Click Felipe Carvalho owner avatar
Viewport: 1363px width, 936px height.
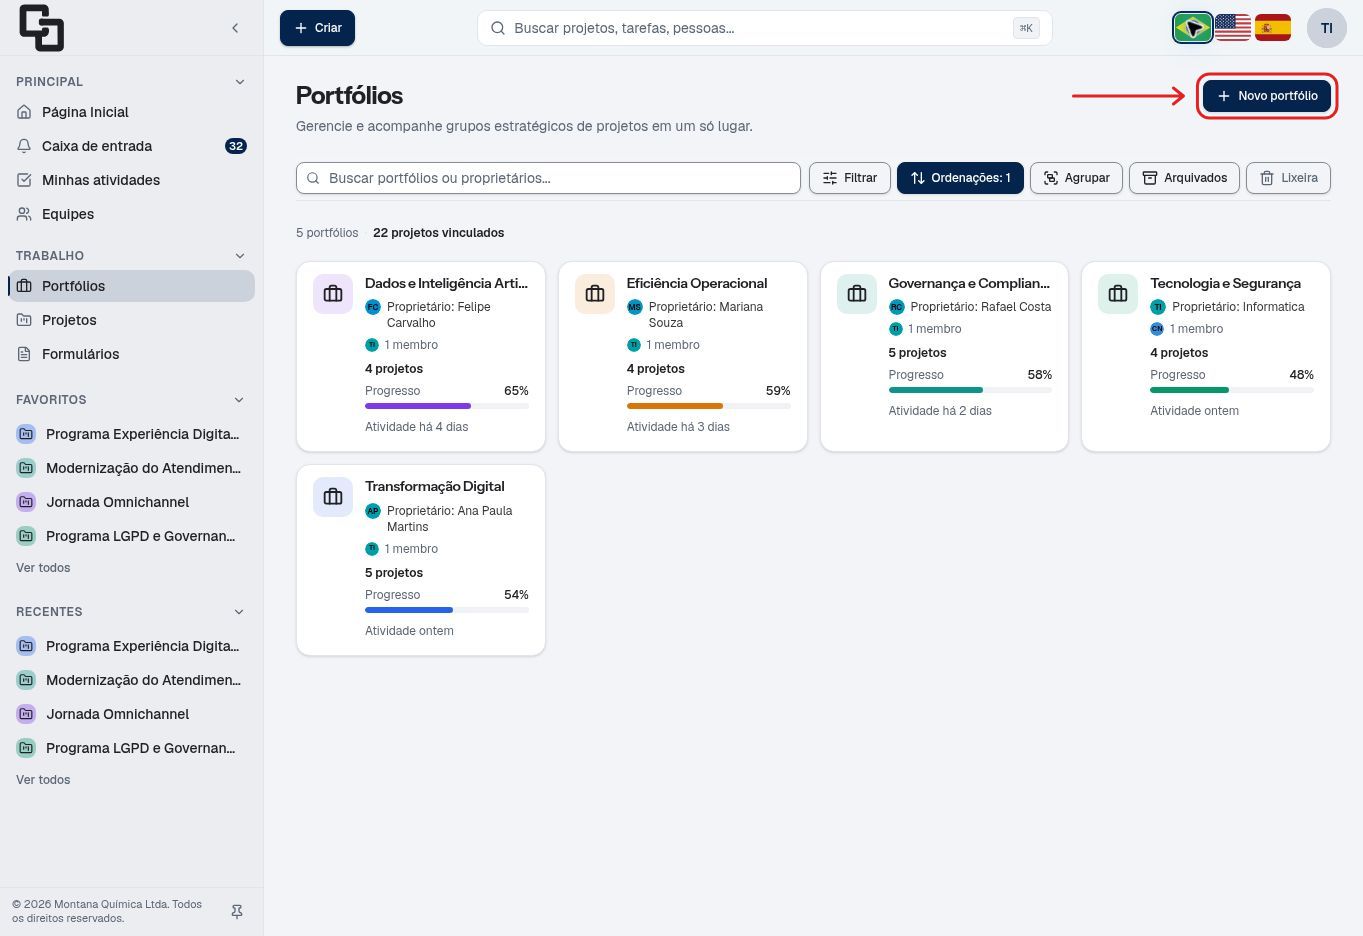tap(373, 307)
